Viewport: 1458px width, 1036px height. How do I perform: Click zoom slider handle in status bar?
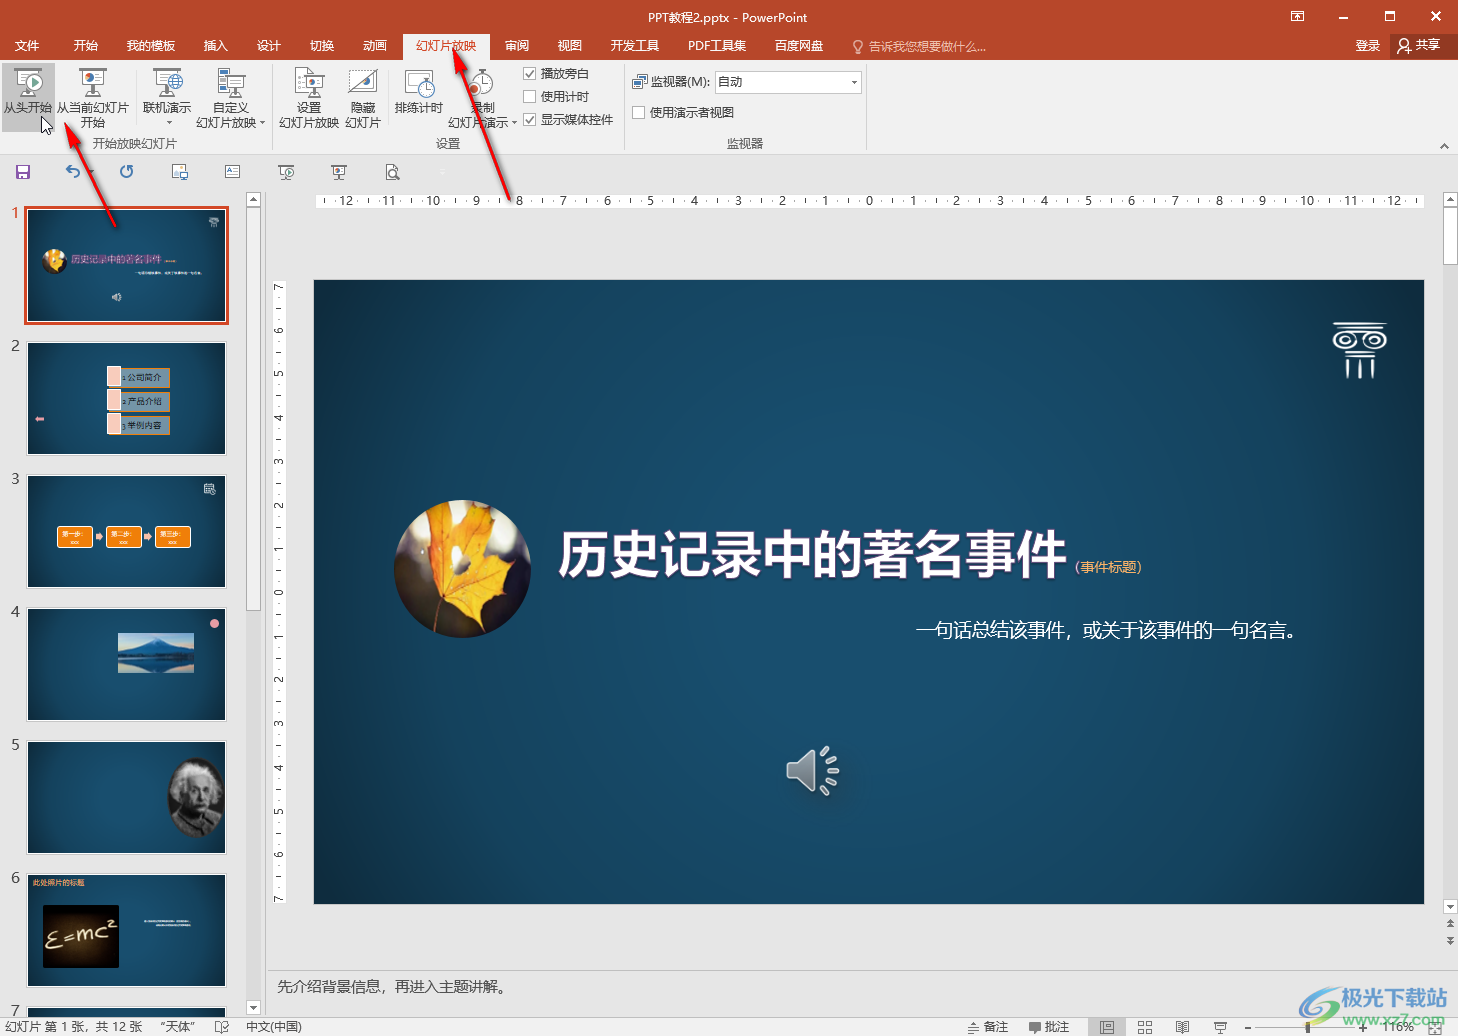1307,1027
